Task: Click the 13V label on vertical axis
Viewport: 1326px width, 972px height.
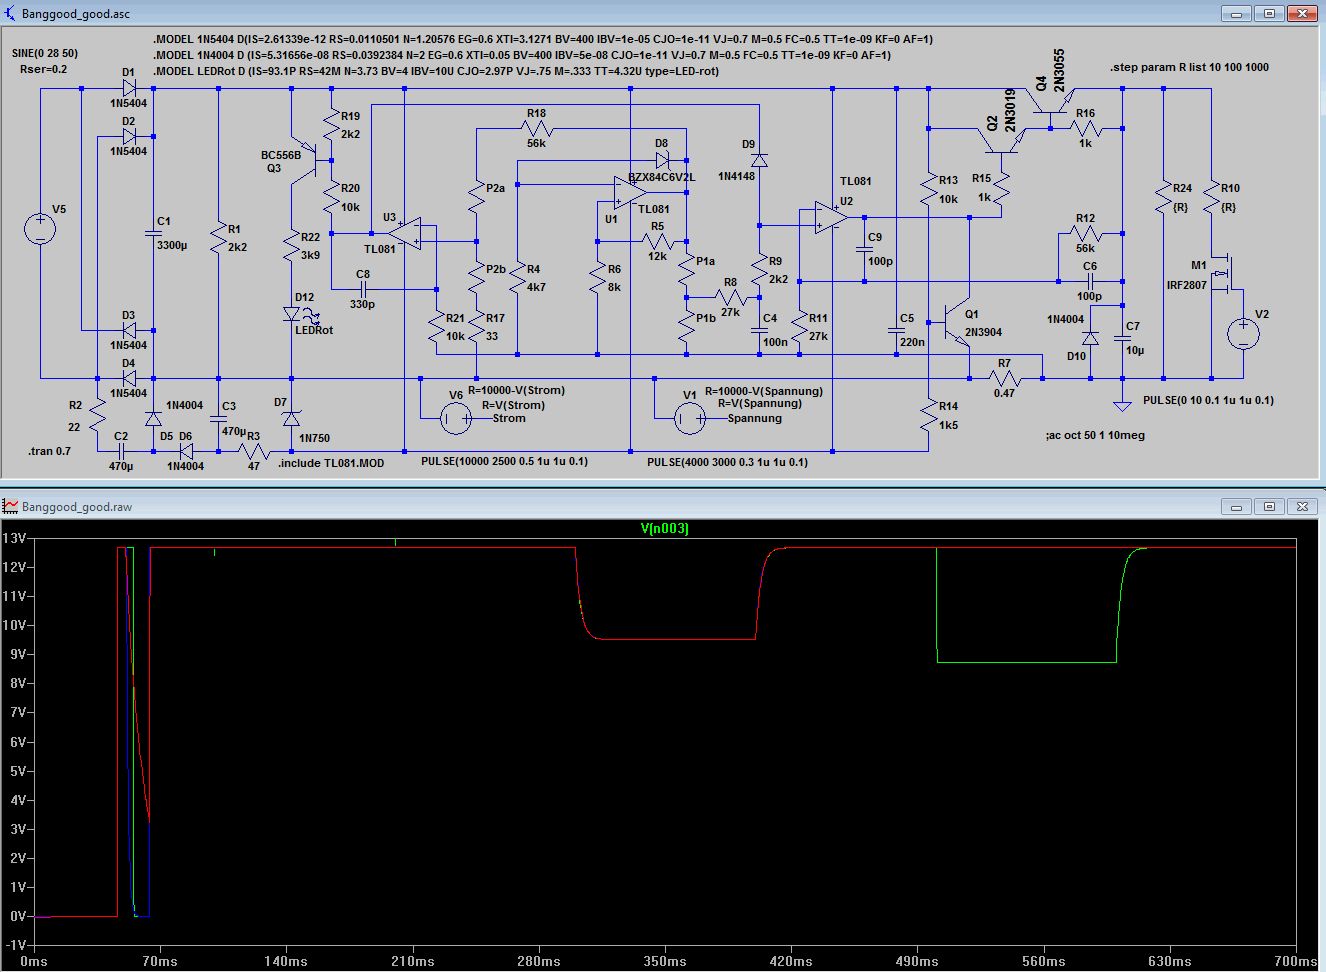Action: tap(14, 537)
